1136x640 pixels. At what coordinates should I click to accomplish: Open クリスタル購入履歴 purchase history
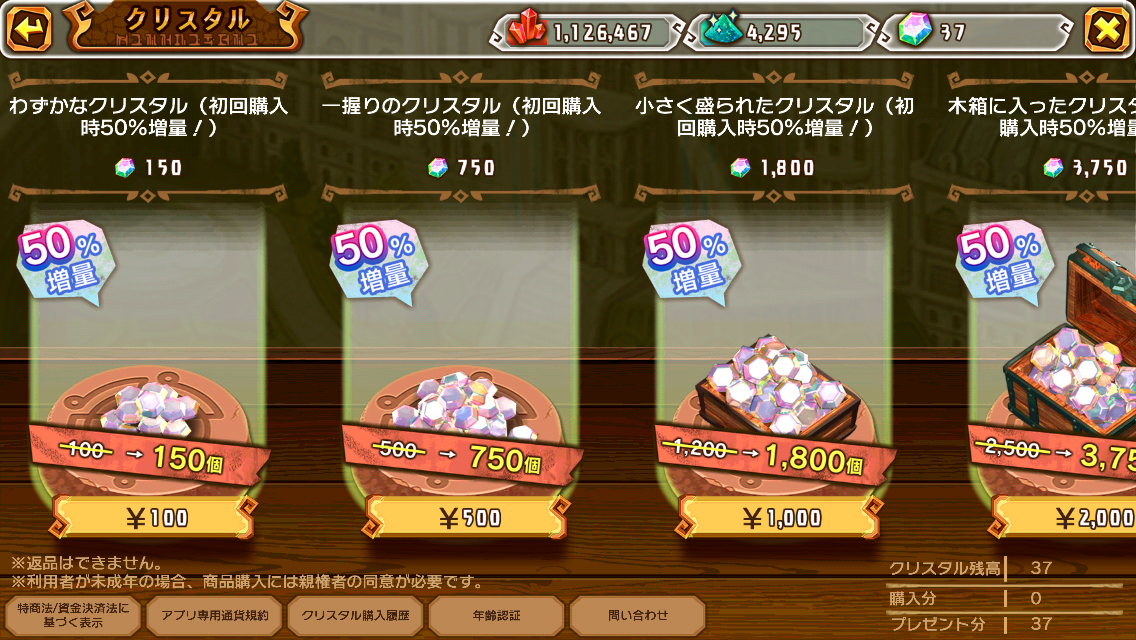pos(355,615)
